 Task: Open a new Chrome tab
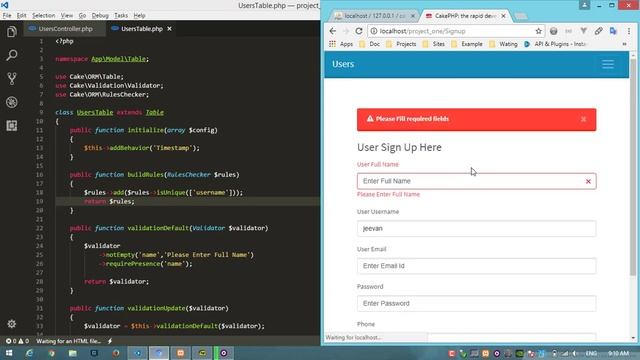click(x=520, y=16)
